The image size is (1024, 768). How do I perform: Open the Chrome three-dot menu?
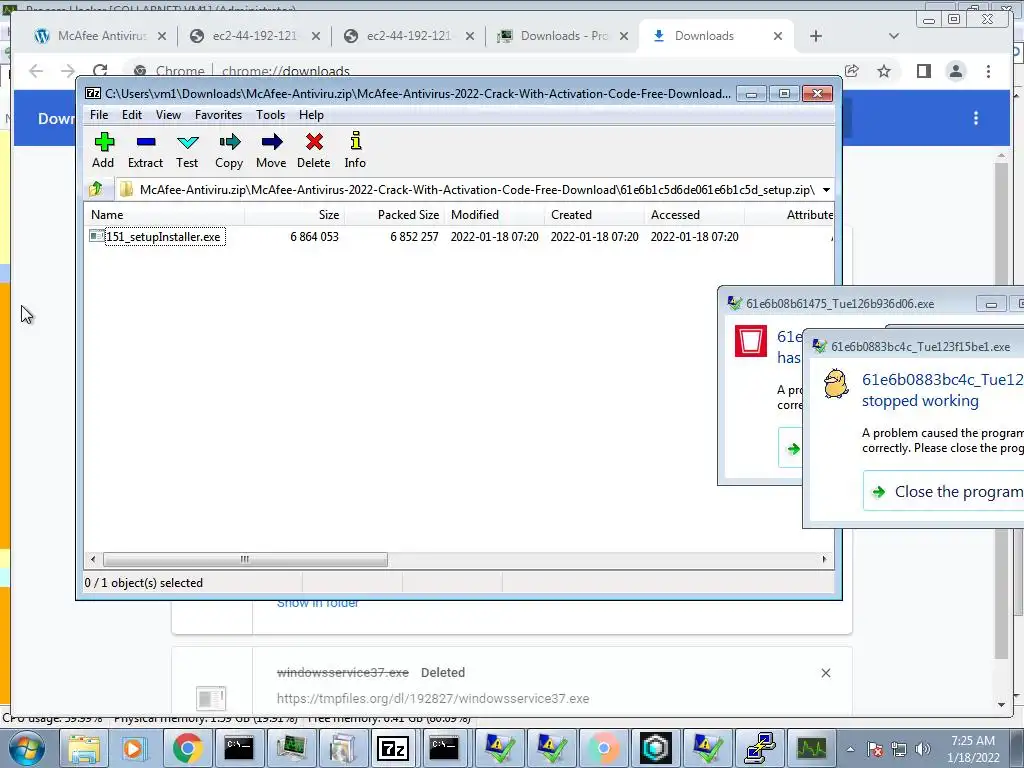(988, 71)
